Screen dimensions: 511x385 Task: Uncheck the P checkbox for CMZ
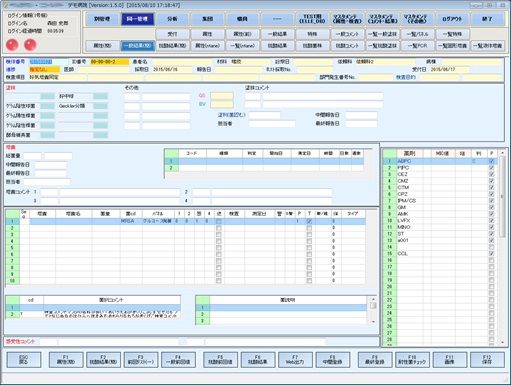(x=491, y=181)
